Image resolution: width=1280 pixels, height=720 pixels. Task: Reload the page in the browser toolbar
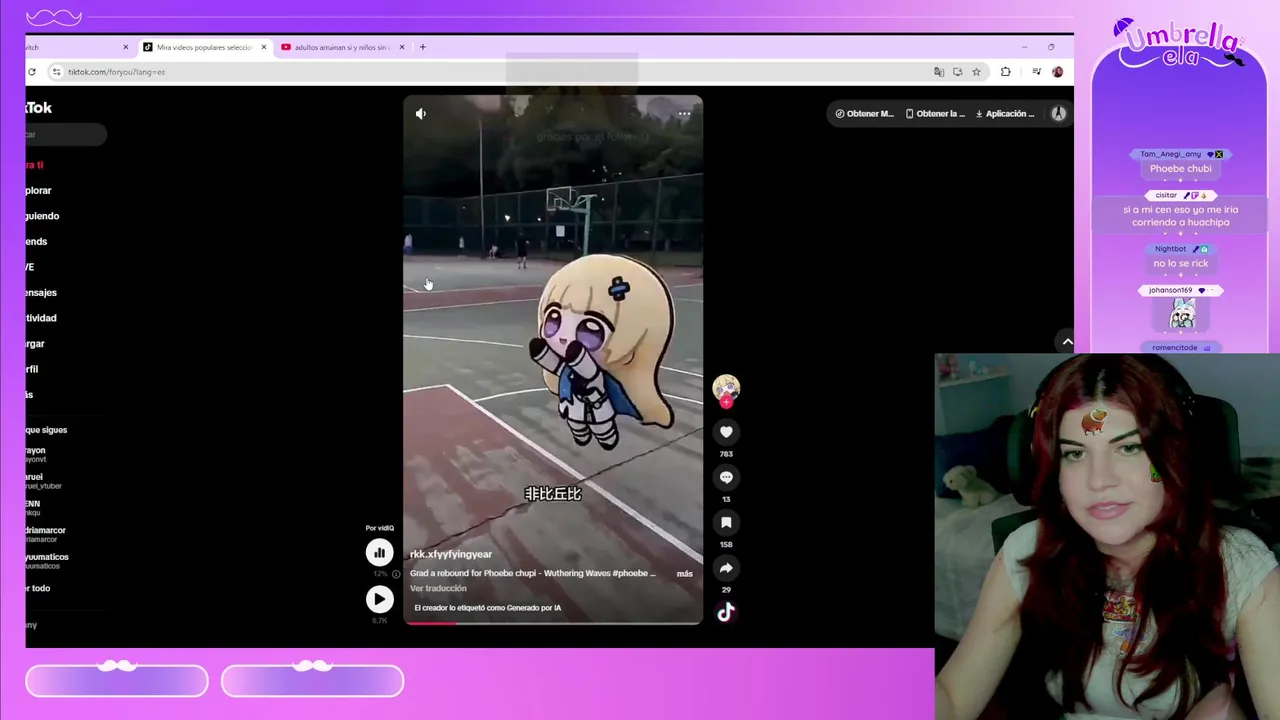tap(32, 72)
